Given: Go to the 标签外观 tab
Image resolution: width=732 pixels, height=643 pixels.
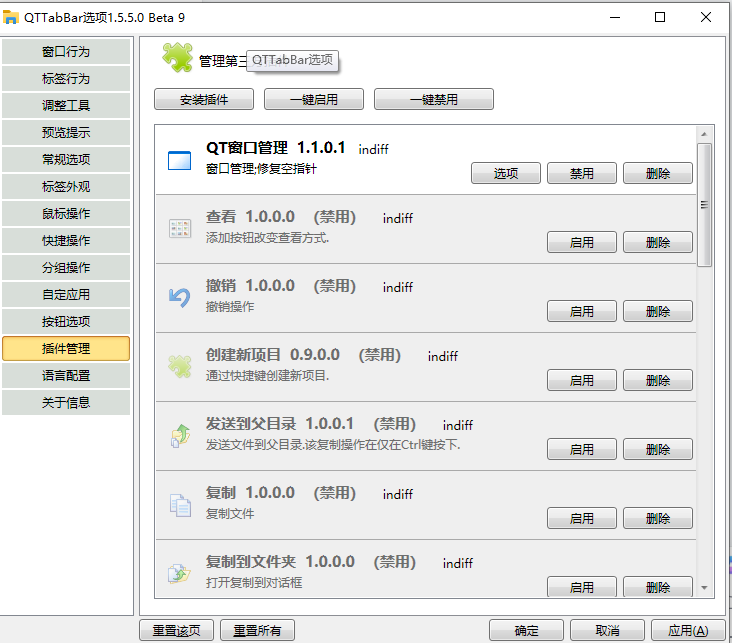Looking at the screenshot, I should pyautogui.click(x=66, y=186).
